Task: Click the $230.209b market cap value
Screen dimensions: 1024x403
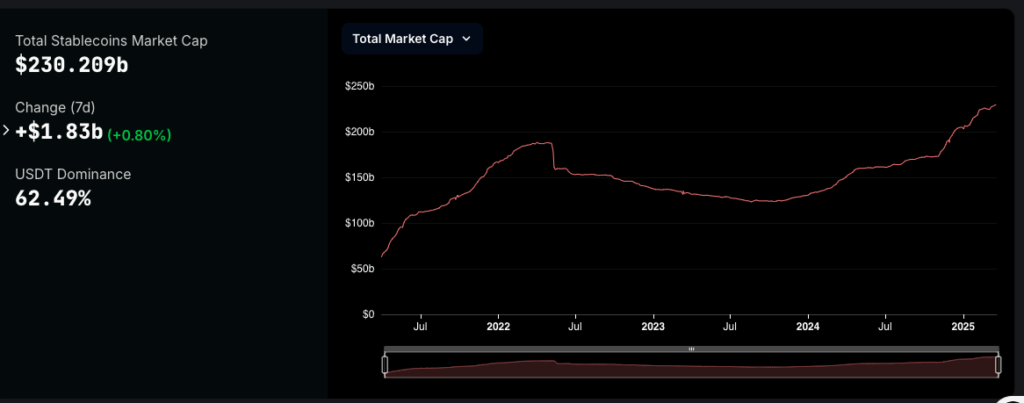Action: click(72, 65)
